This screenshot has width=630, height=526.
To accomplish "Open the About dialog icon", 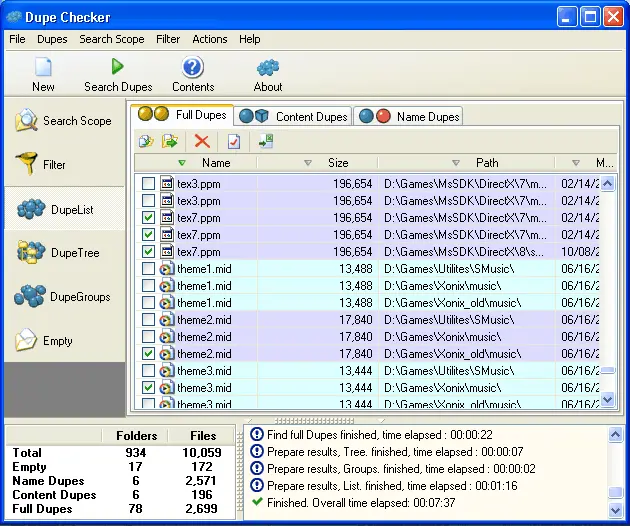I will [268, 68].
